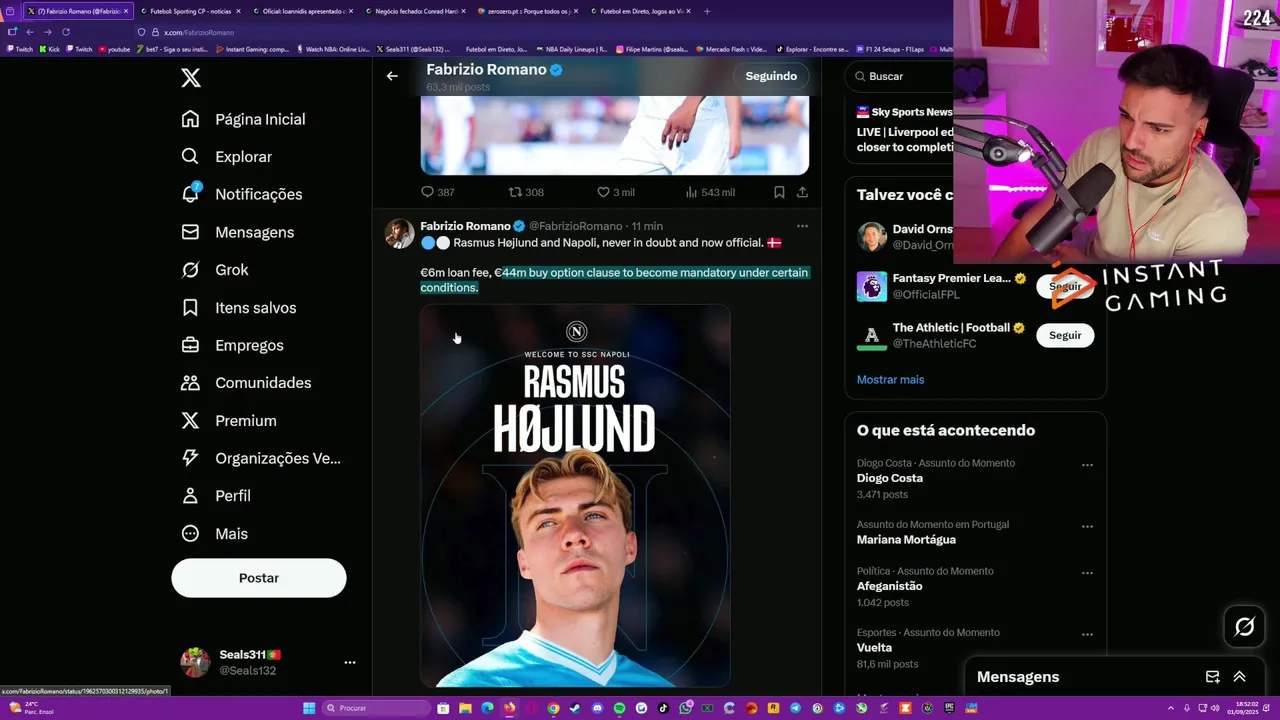This screenshot has width=1280, height=720.
Task: Bookmark the post with 543 mil views
Action: tap(779, 192)
